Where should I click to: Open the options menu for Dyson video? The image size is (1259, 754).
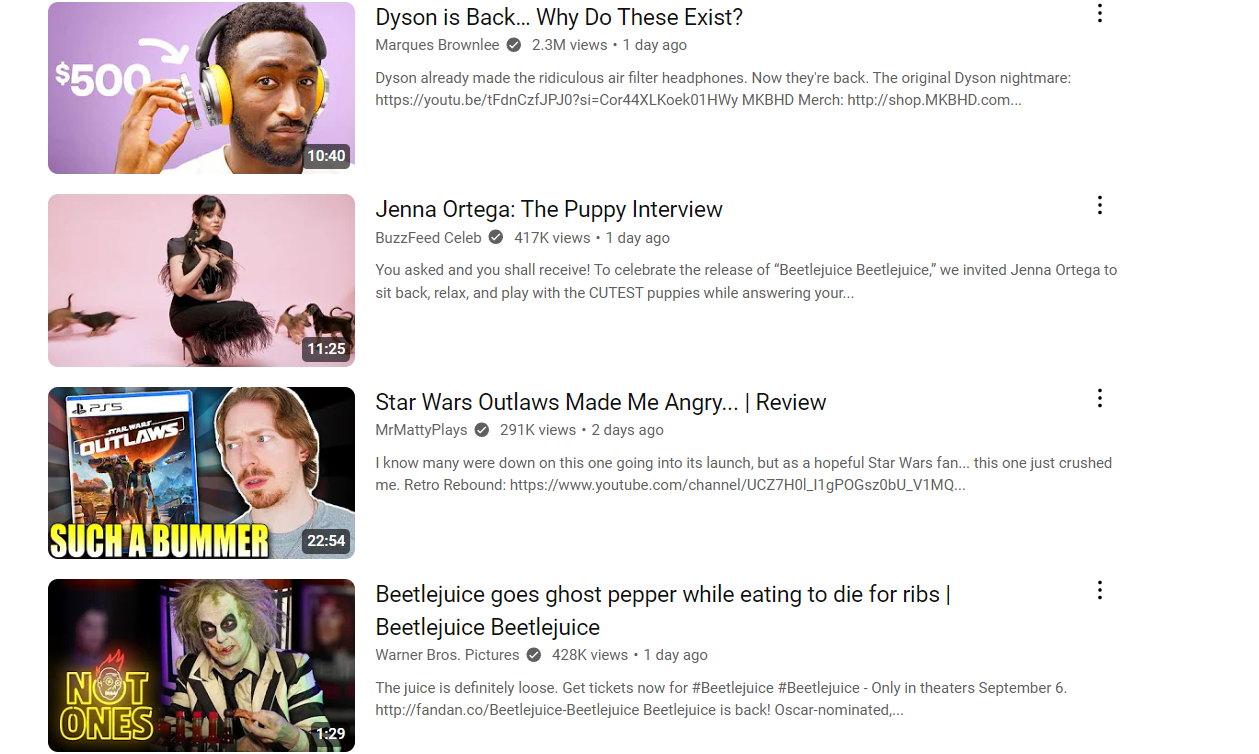pyautogui.click(x=1100, y=13)
